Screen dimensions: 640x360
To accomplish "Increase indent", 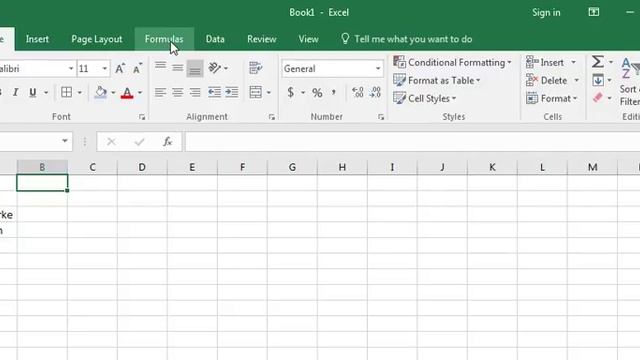I will pyautogui.click(x=232, y=93).
